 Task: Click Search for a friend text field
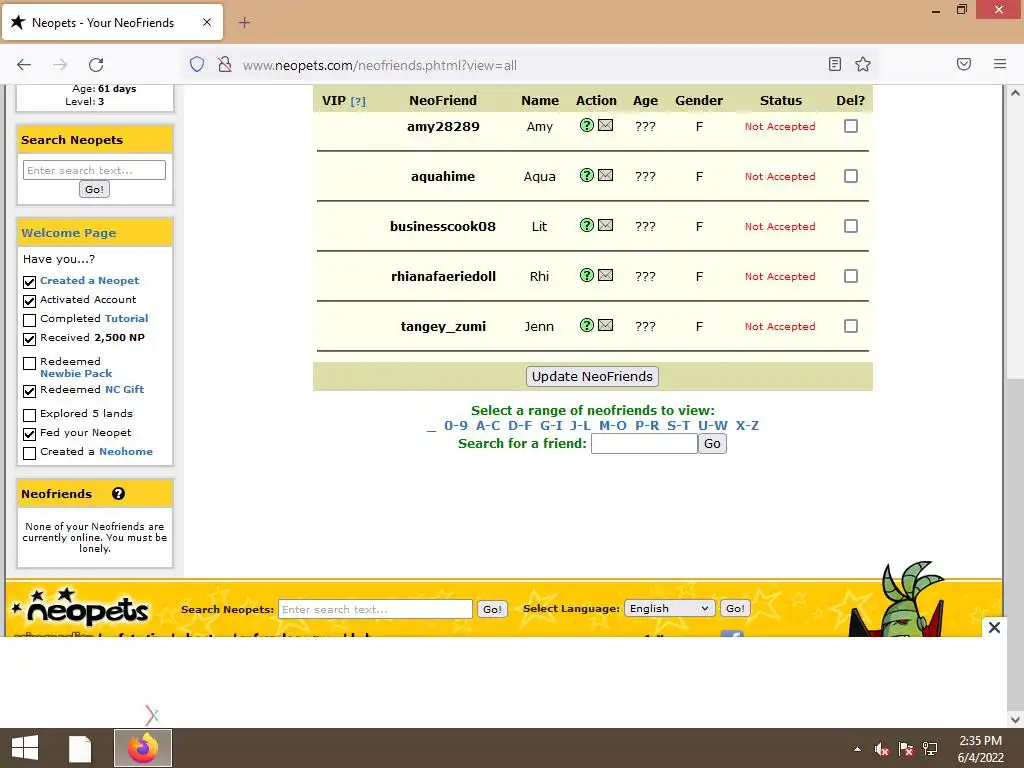click(x=644, y=443)
